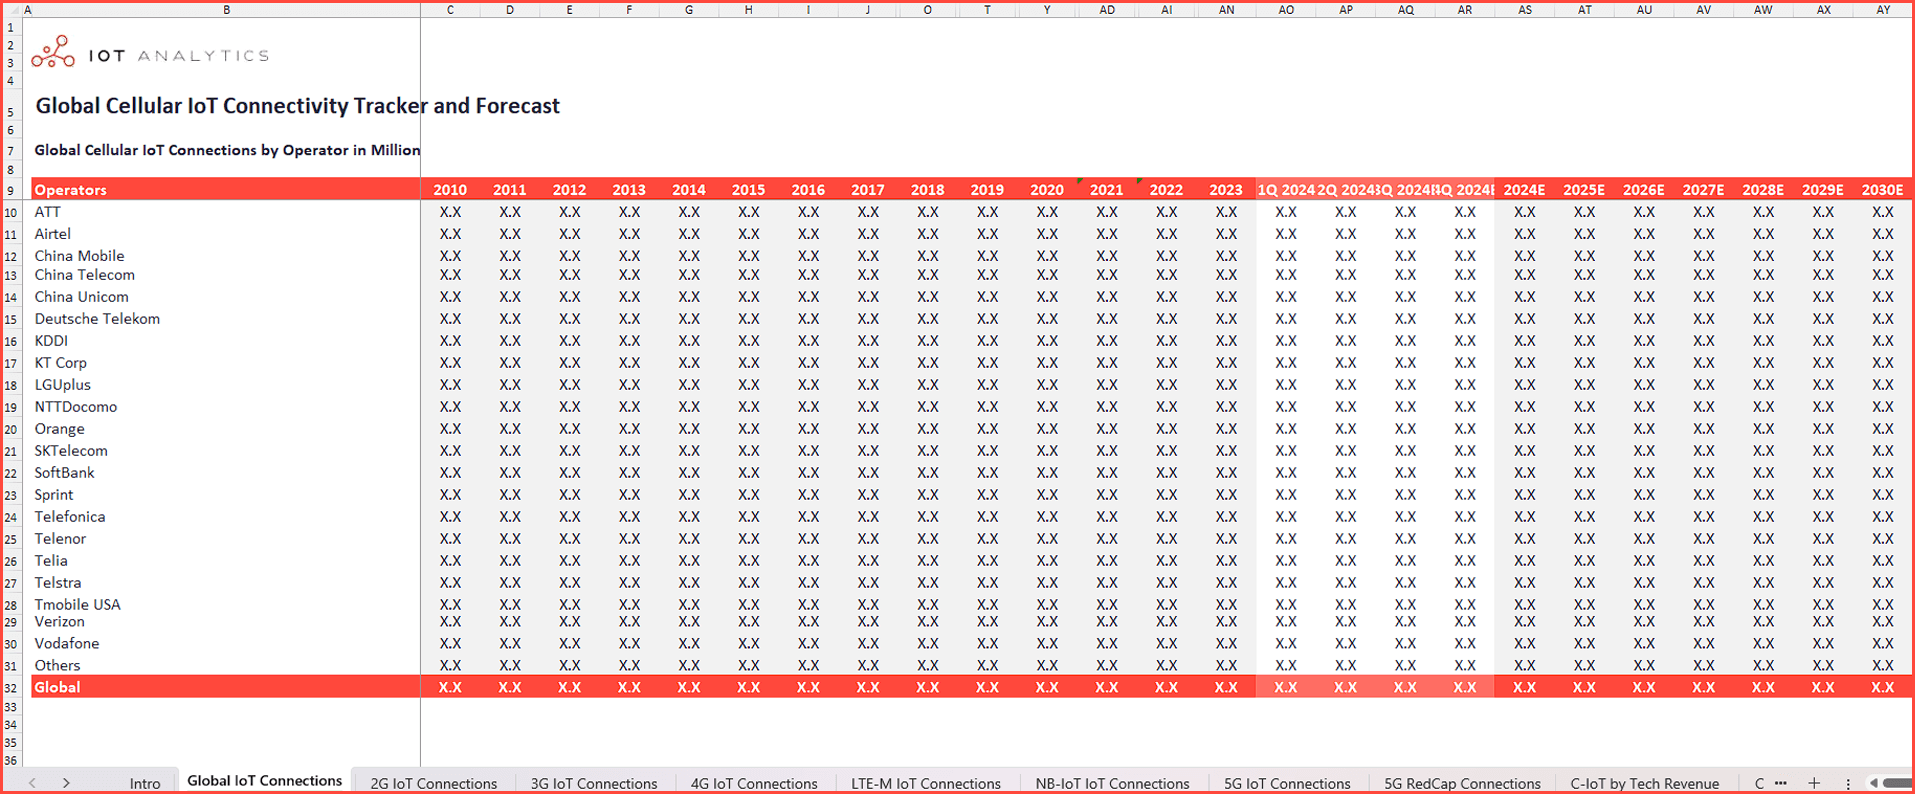Select the 2021 year header cell
The image size is (1915, 794).
[x=1107, y=189]
